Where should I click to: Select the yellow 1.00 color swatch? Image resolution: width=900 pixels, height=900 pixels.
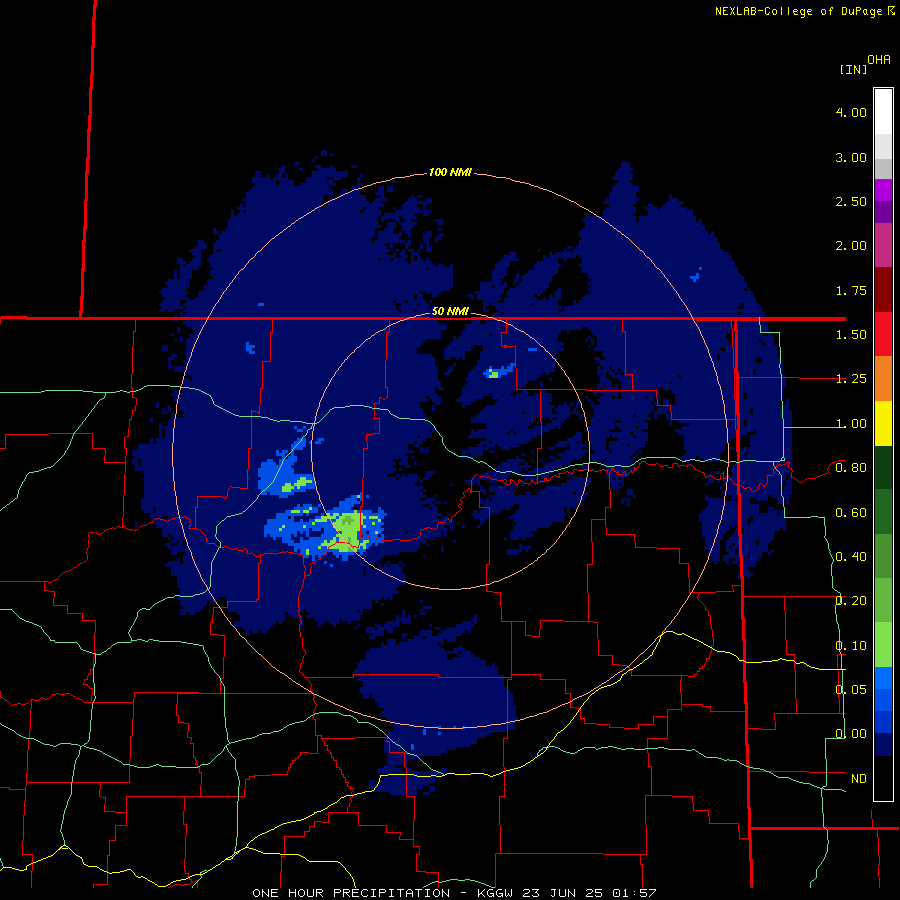883,423
